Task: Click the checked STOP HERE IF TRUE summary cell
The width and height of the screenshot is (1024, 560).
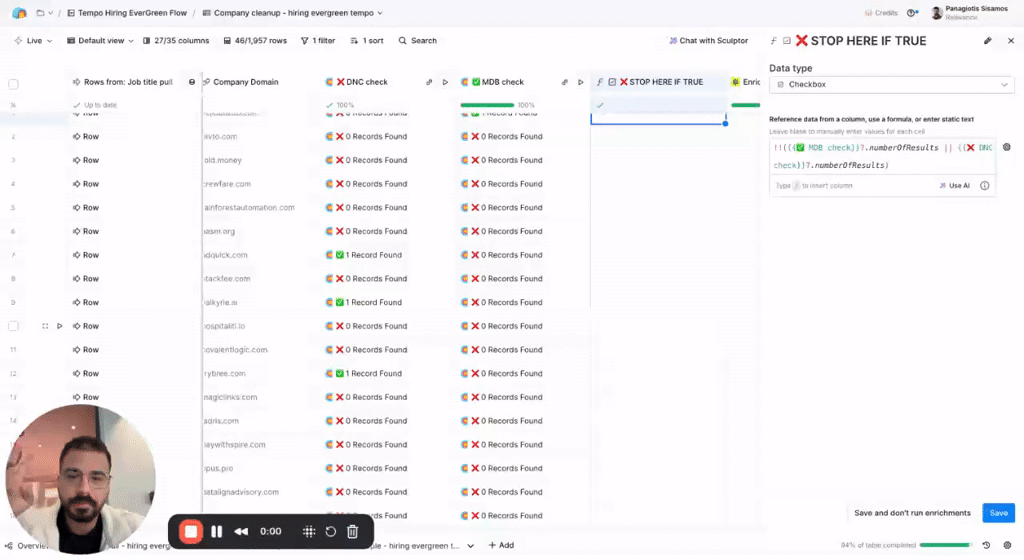Action: [x=658, y=105]
